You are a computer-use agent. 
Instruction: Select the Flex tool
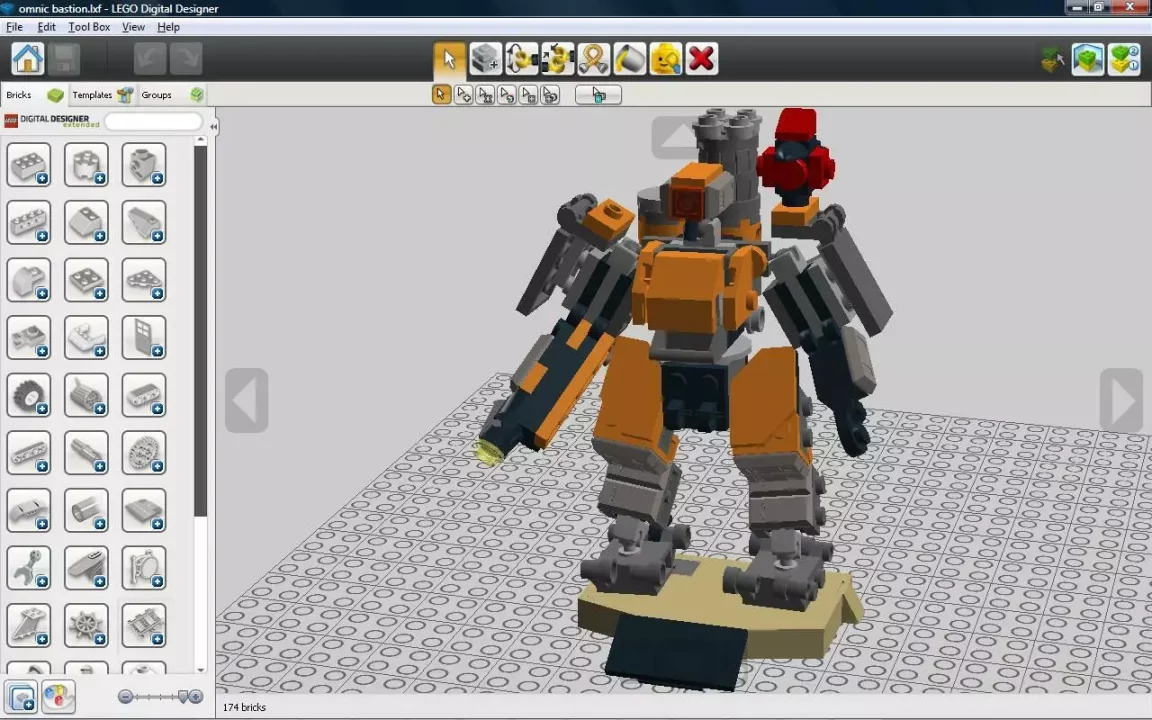tap(594, 59)
